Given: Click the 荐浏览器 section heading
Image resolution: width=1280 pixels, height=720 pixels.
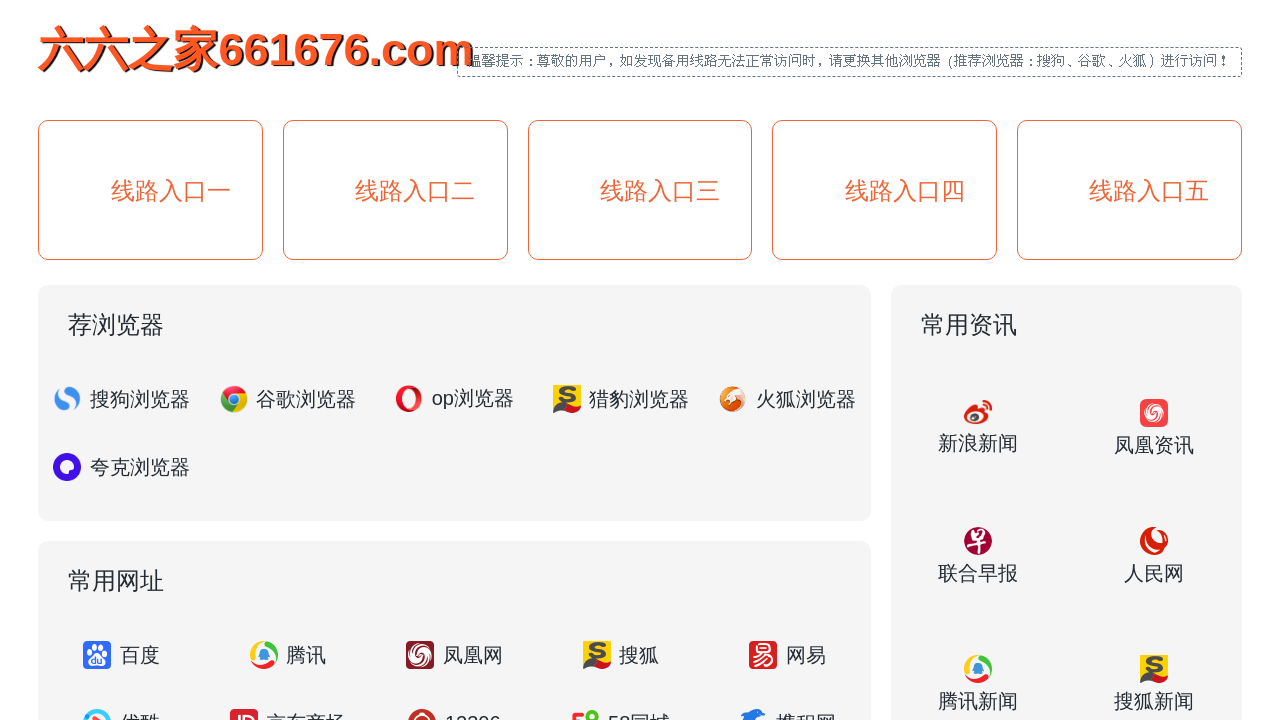Looking at the screenshot, I should pyautogui.click(x=116, y=325).
